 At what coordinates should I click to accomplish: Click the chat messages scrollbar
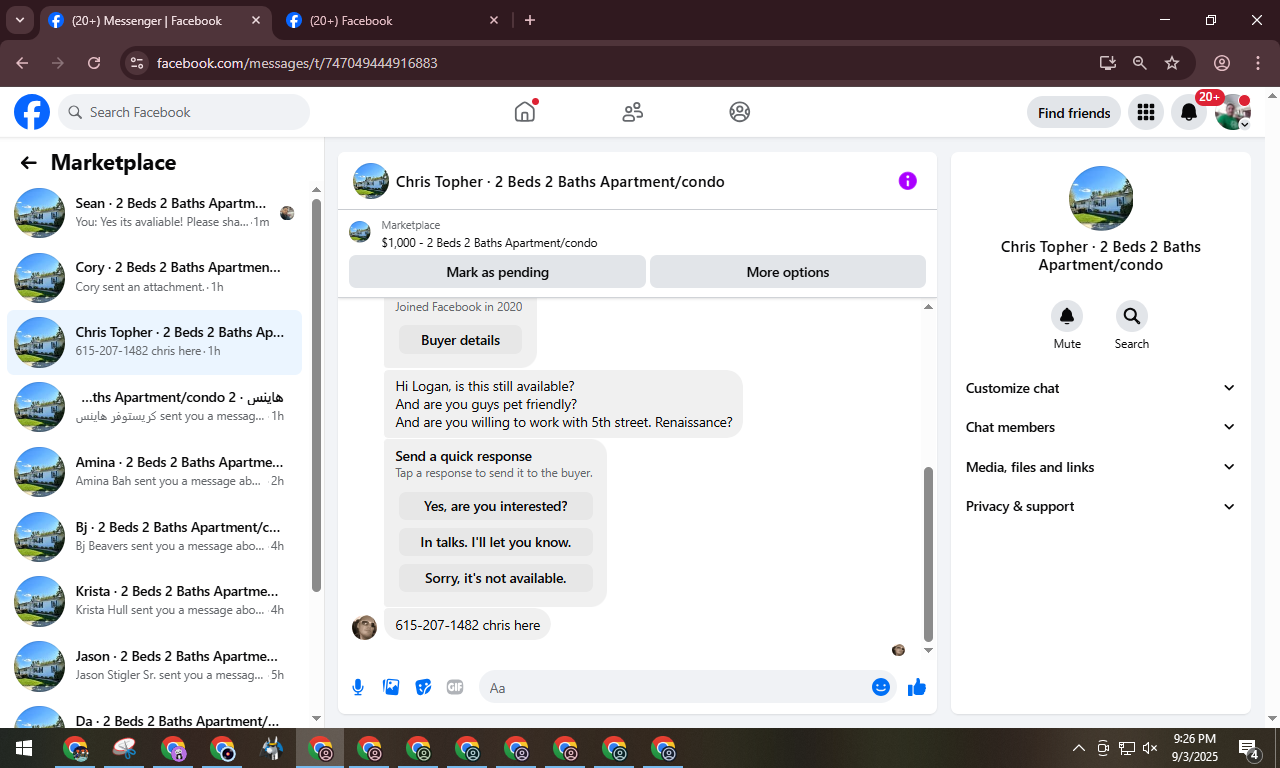(x=928, y=553)
